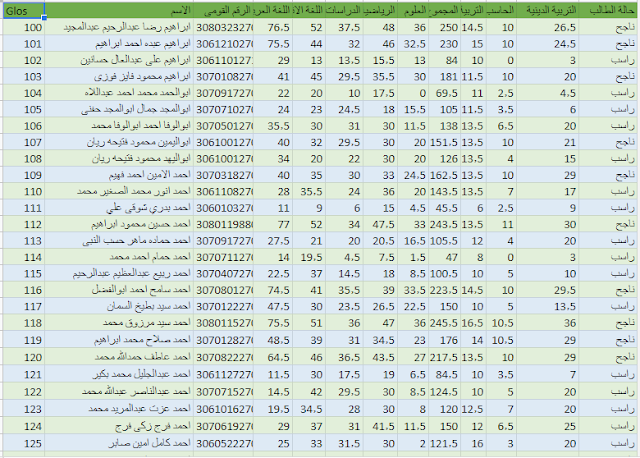This screenshot has height=458, width=640.
Task: Select the cell with number 101
Action: pos(24,44)
